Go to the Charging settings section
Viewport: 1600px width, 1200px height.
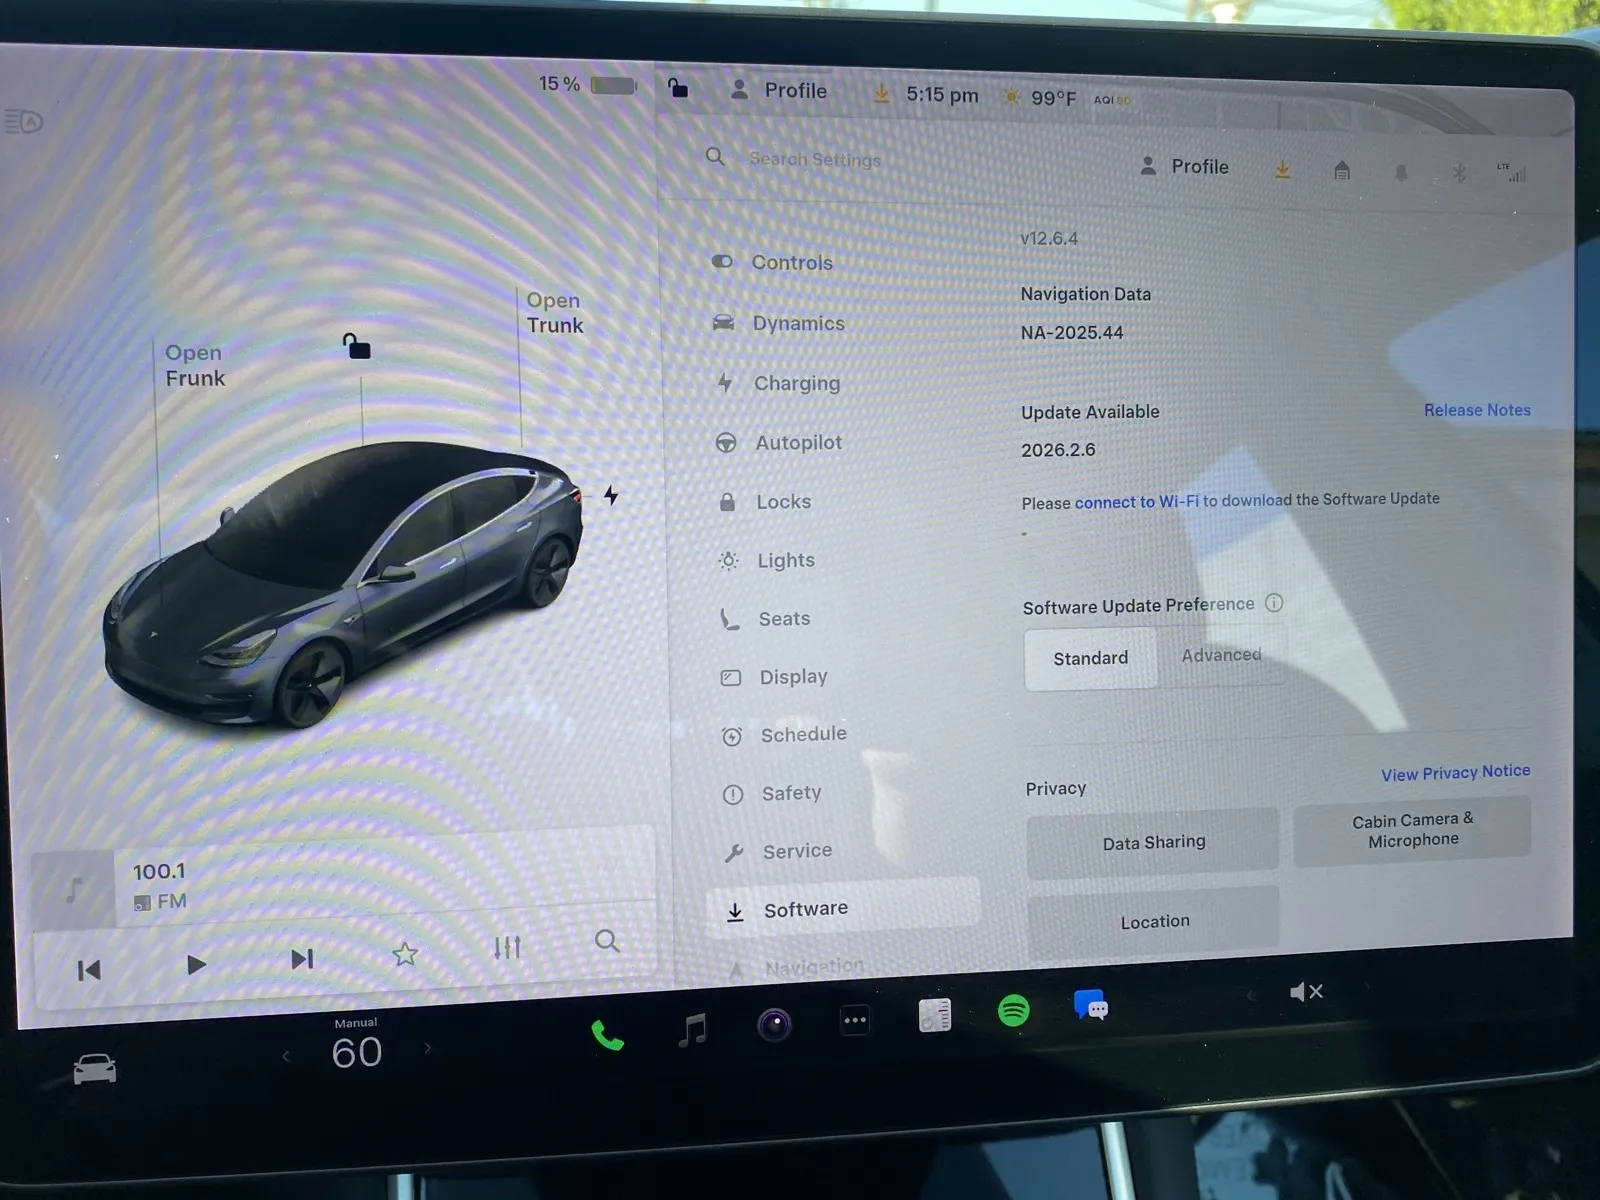click(x=796, y=383)
